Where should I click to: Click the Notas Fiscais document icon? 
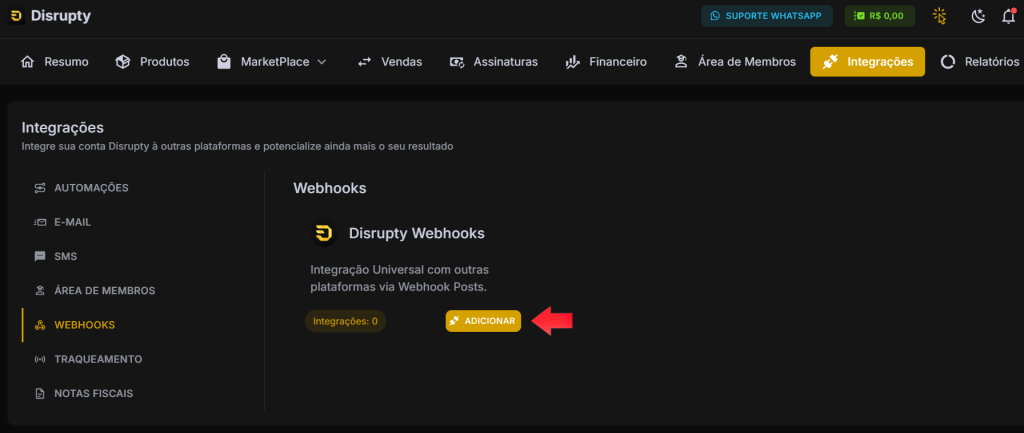point(40,394)
